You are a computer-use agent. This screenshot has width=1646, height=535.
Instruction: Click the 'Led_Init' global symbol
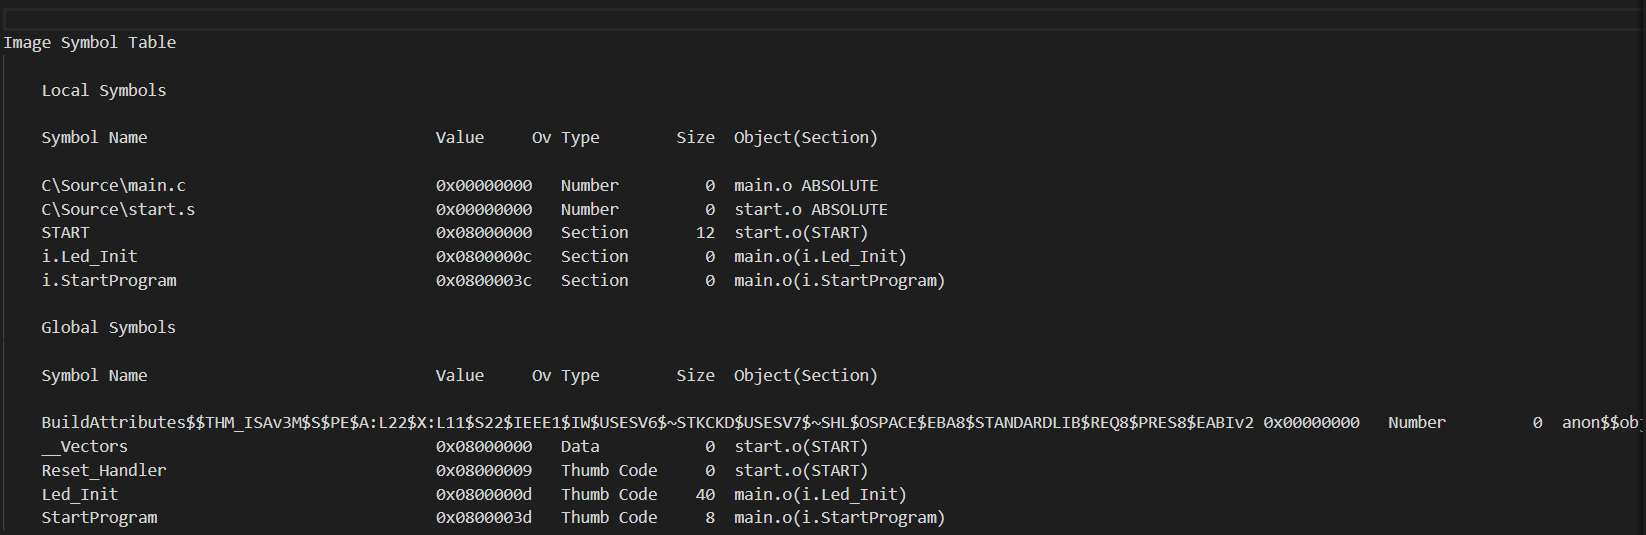tap(80, 494)
